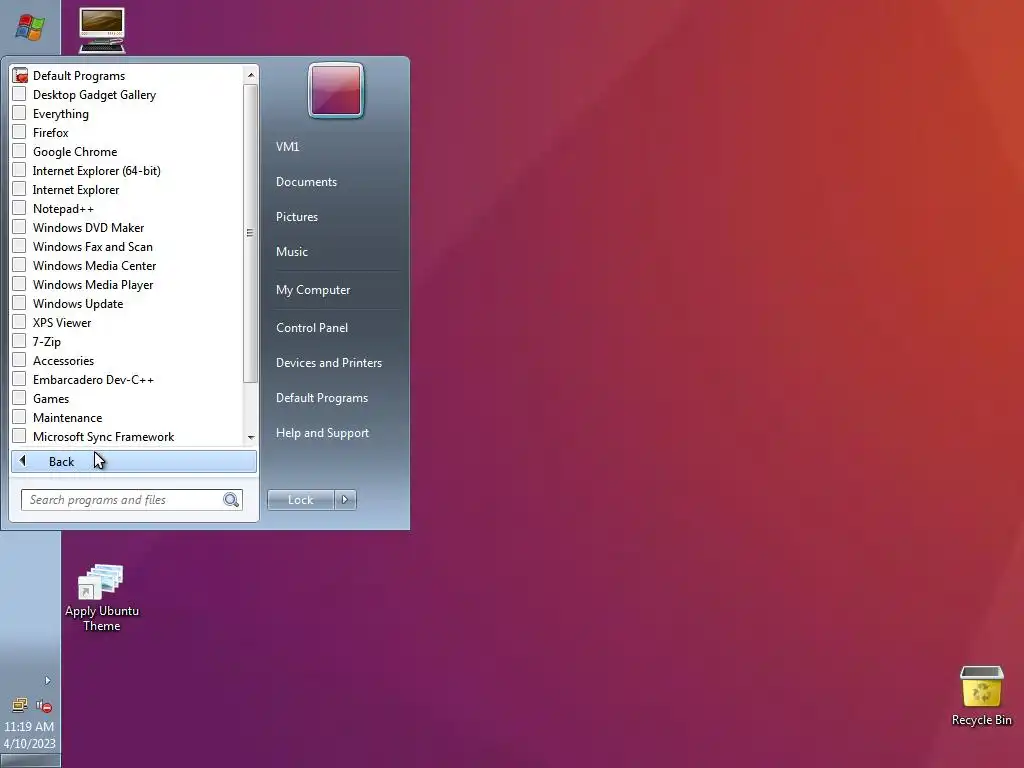Image resolution: width=1024 pixels, height=768 pixels.
Task: Select the Apply Ubuntu Theme desktop shortcut
Action: click(101, 597)
